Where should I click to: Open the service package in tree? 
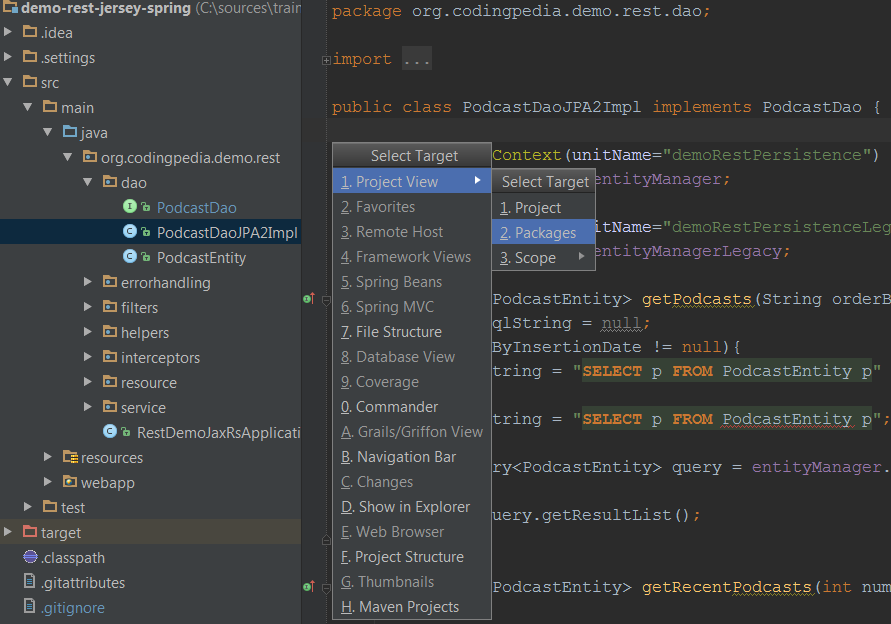pos(143,407)
